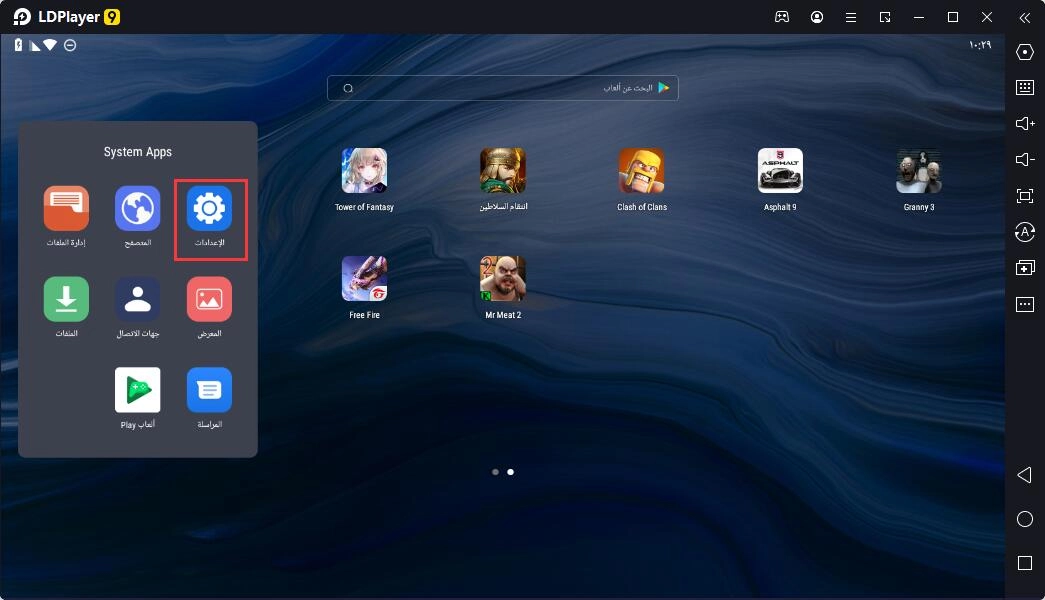Click the Google Play icon in search bar
The height and width of the screenshot is (600, 1045).
point(664,87)
